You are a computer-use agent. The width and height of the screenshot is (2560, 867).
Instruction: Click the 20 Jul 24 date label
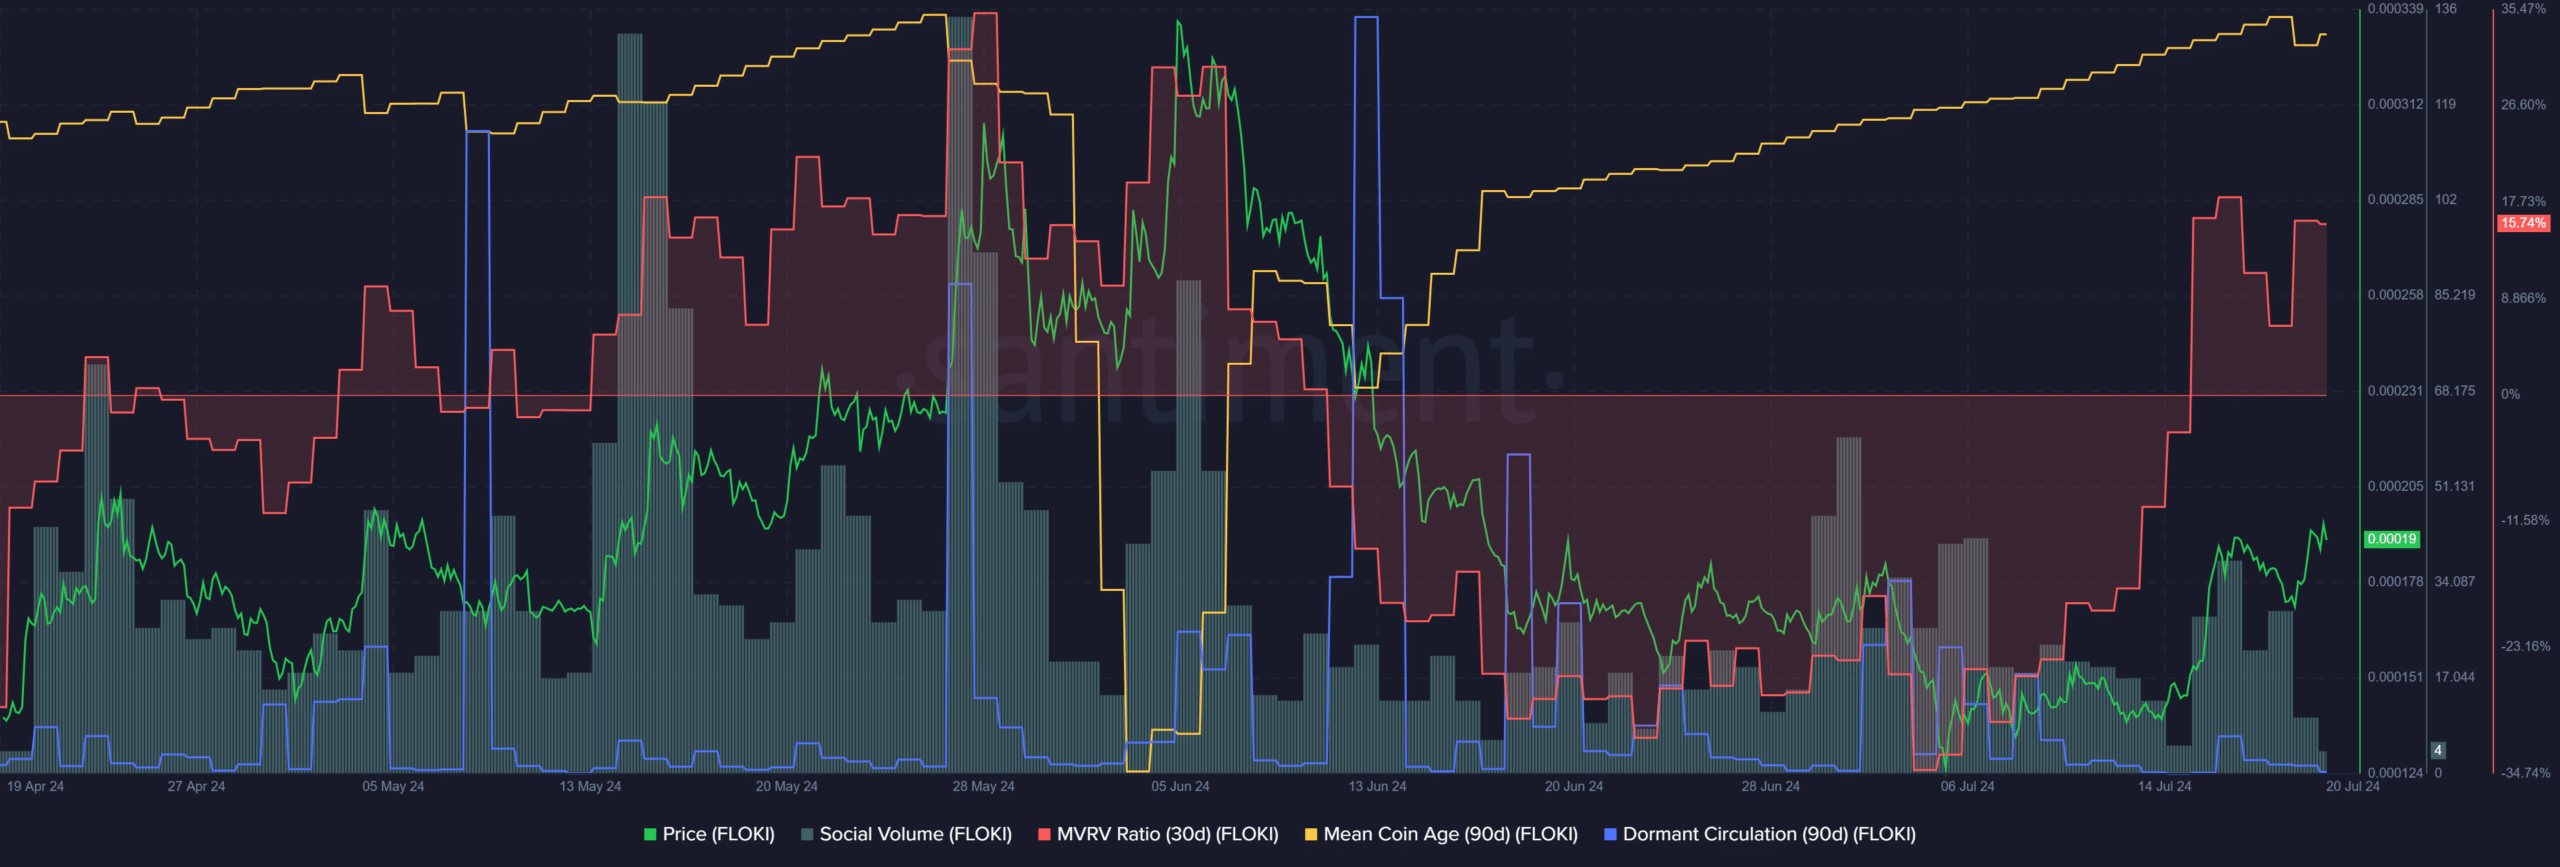coord(2352,786)
